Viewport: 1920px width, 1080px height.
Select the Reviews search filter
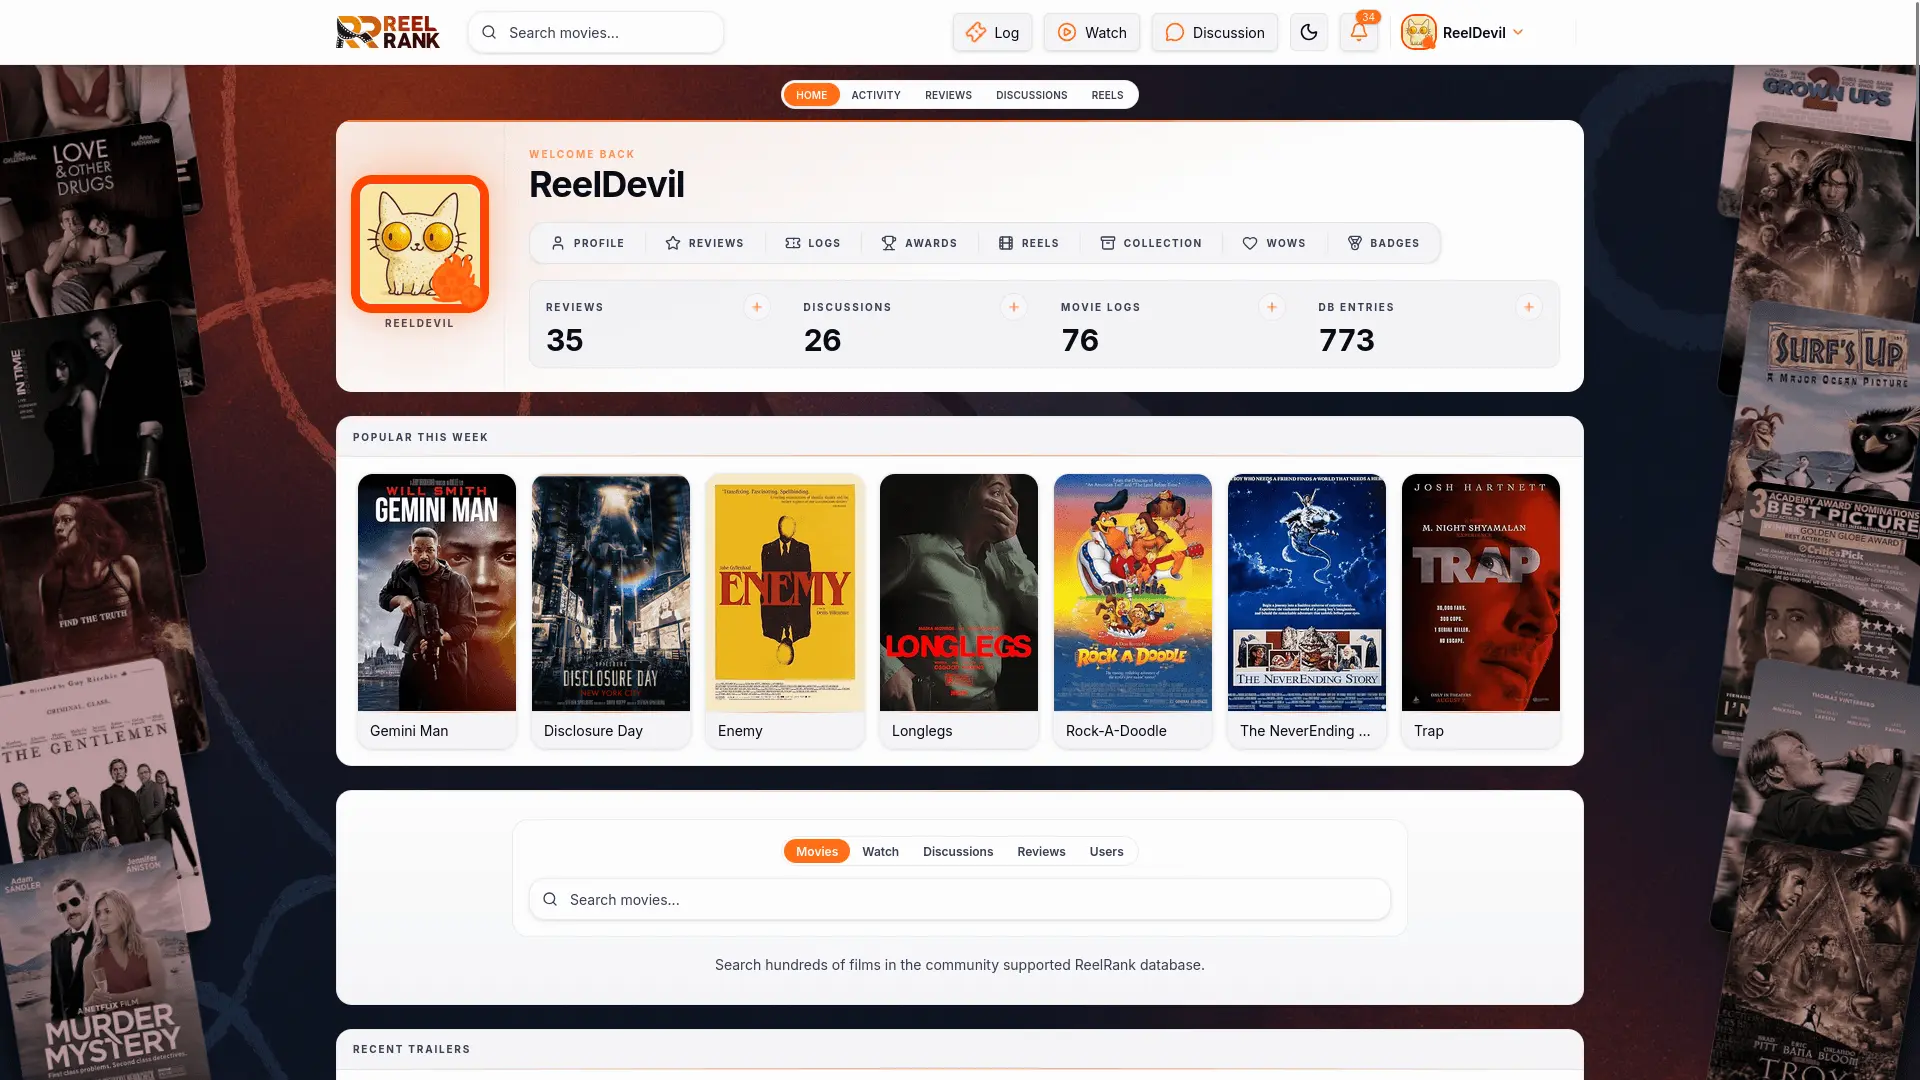point(1041,851)
